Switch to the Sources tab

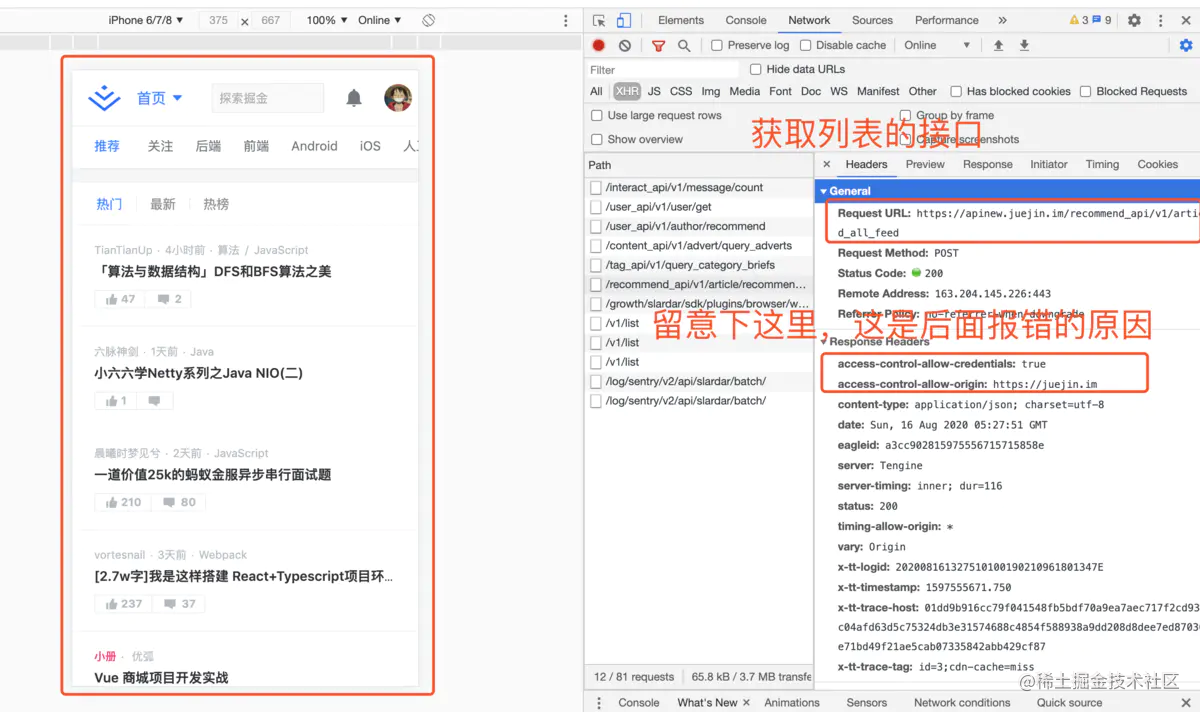(x=872, y=20)
